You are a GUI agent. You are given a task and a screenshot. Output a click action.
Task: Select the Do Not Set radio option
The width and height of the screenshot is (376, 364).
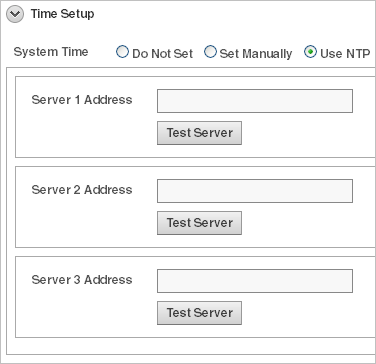pos(122,52)
